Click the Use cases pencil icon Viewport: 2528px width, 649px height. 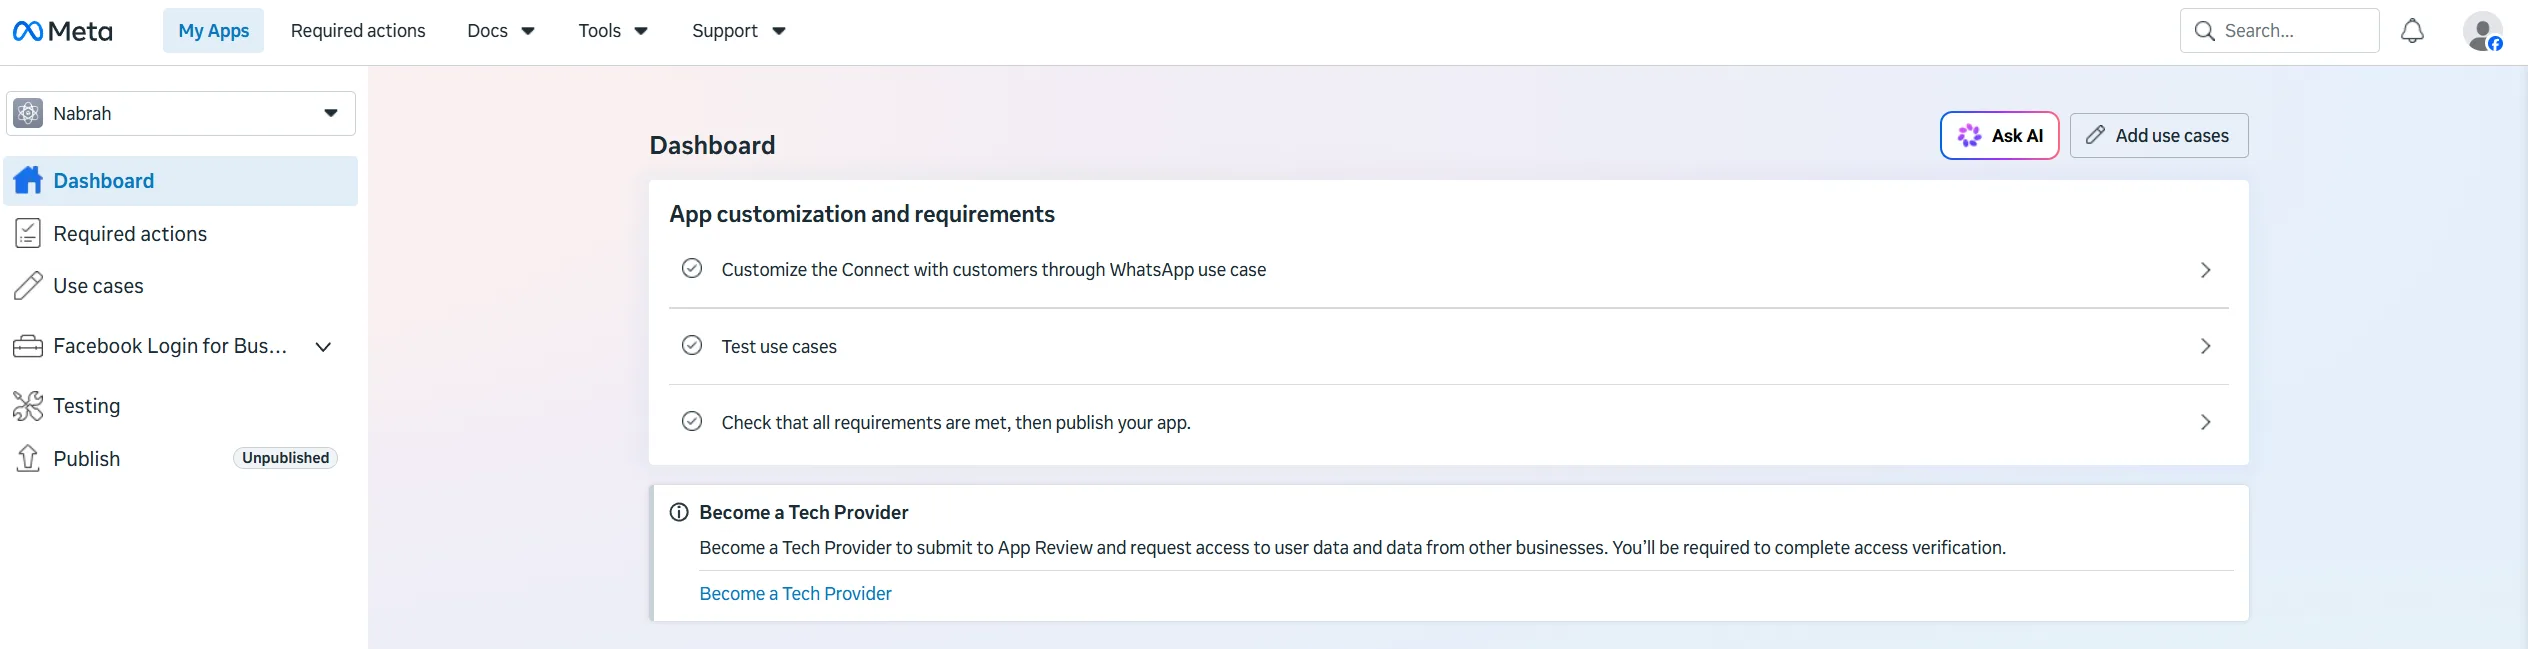(x=28, y=285)
